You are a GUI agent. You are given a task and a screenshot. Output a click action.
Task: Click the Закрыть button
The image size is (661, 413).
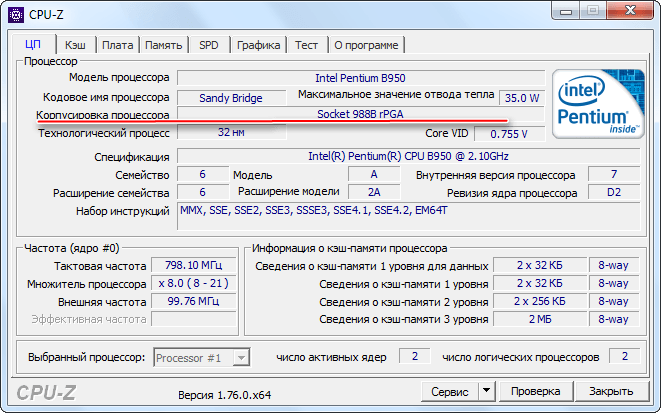[x=610, y=390]
